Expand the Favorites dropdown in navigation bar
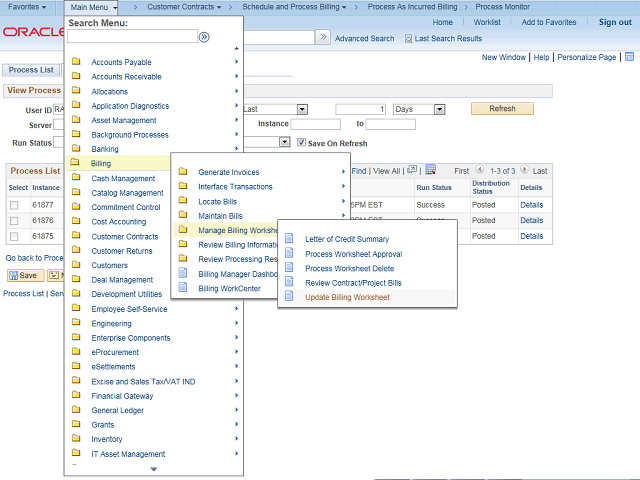The width and height of the screenshot is (640, 480). coord(32,7)
